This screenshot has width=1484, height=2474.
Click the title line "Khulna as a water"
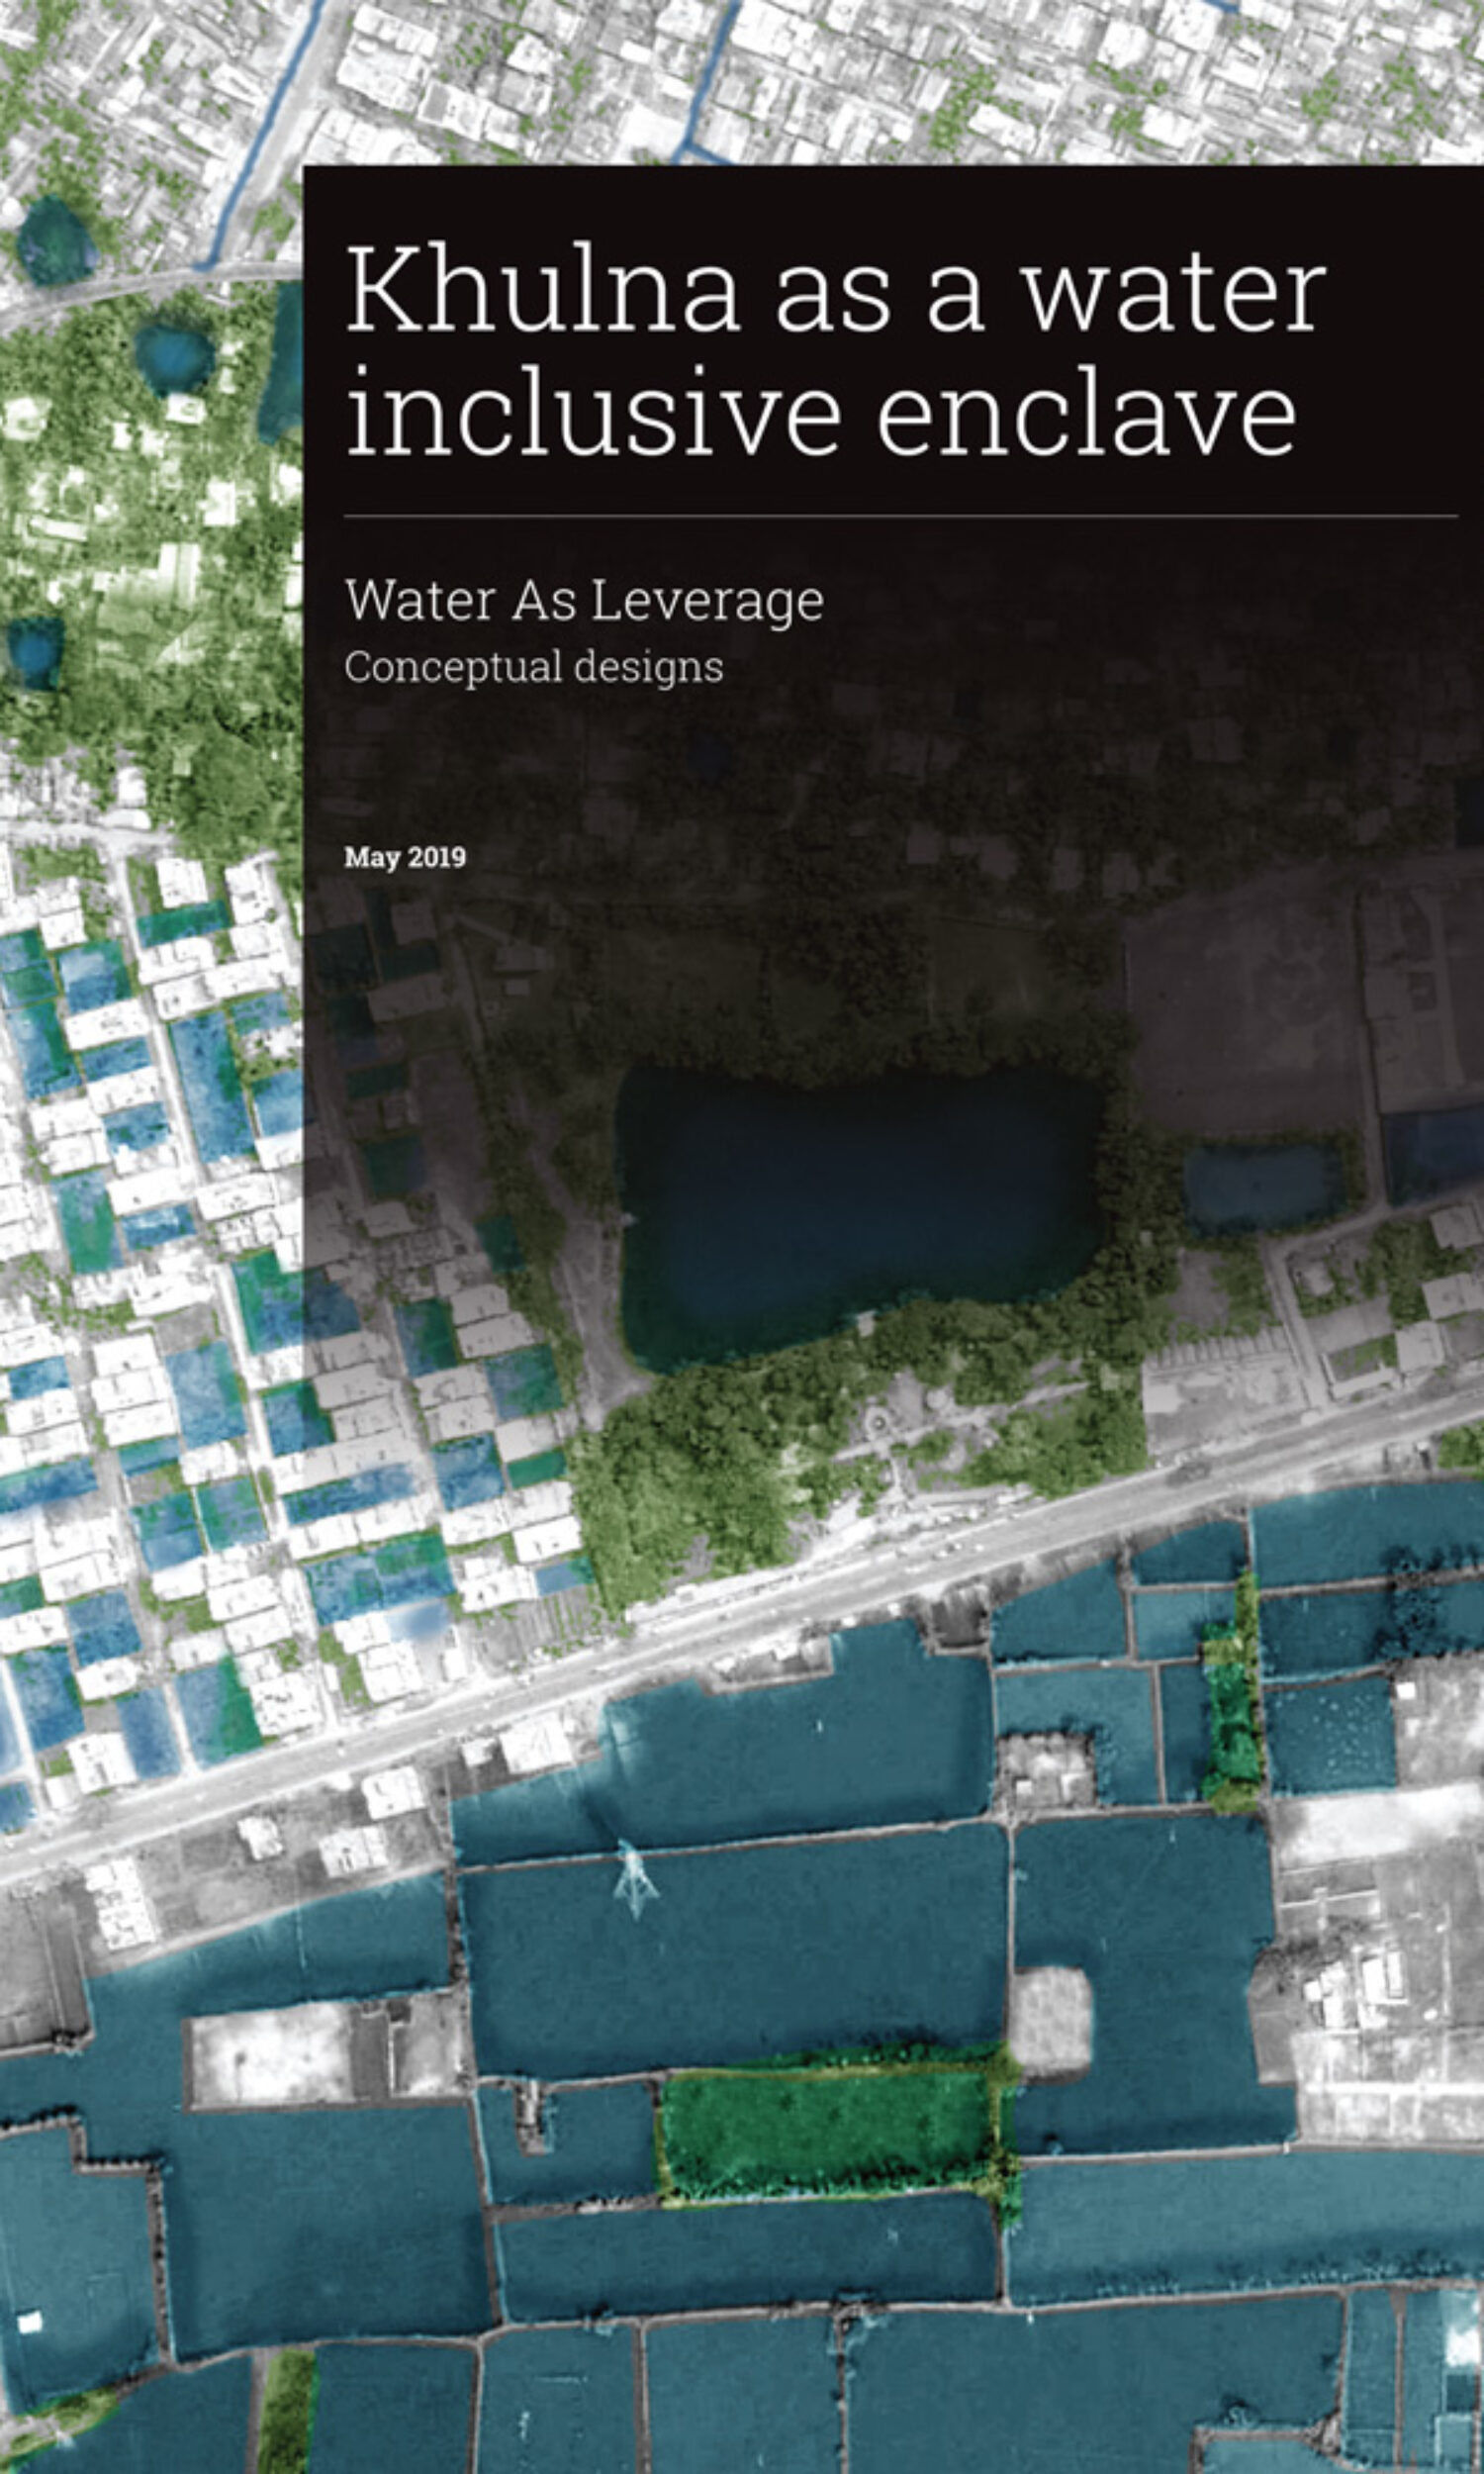(x=835, y=291)
